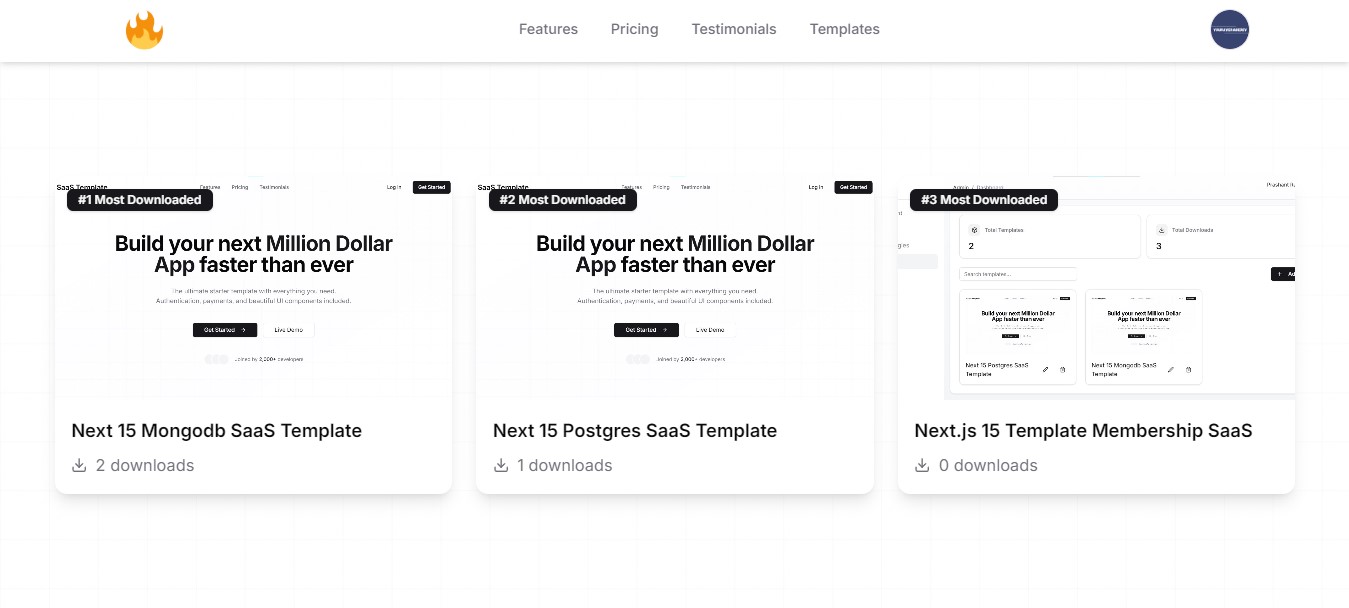
Task: Open Next.js 15 Template Membership SaaS title
Action: (1083, 431)
